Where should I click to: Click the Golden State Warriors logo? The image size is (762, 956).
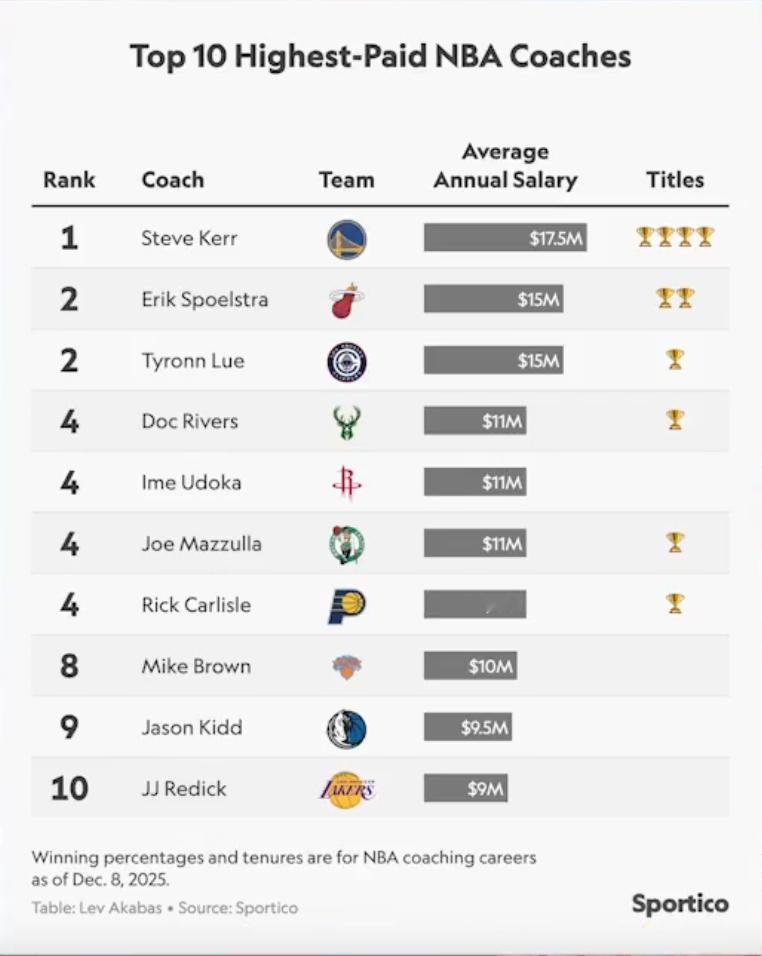(346, 239)
